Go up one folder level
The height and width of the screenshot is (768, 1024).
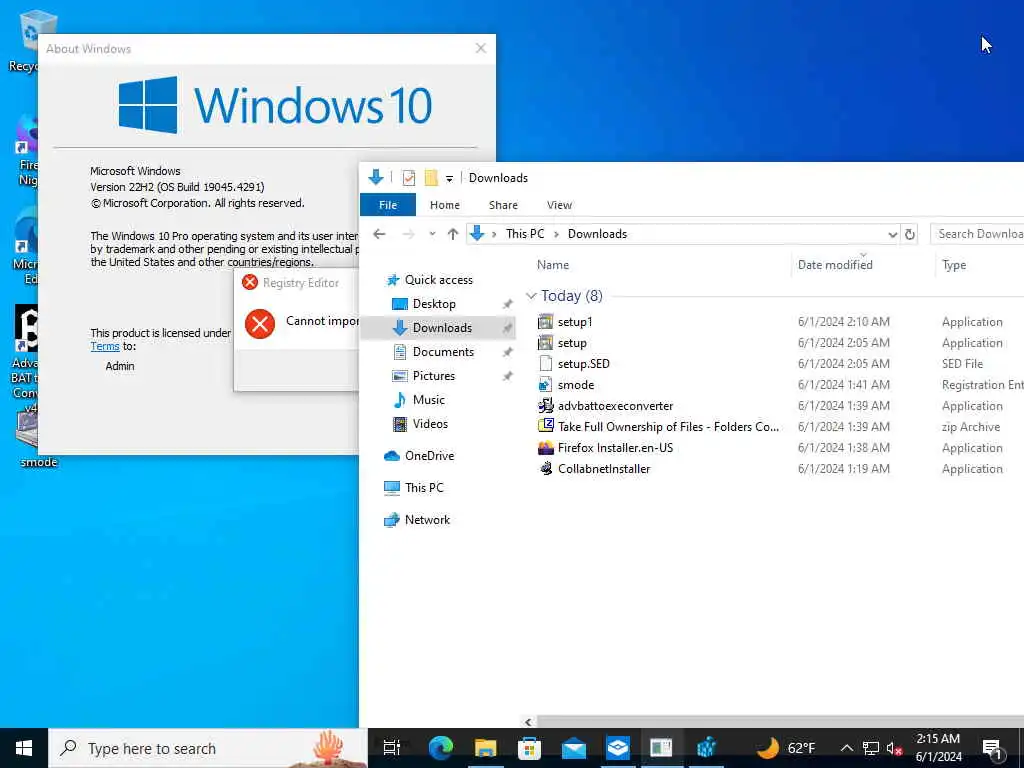pos(453,234)
